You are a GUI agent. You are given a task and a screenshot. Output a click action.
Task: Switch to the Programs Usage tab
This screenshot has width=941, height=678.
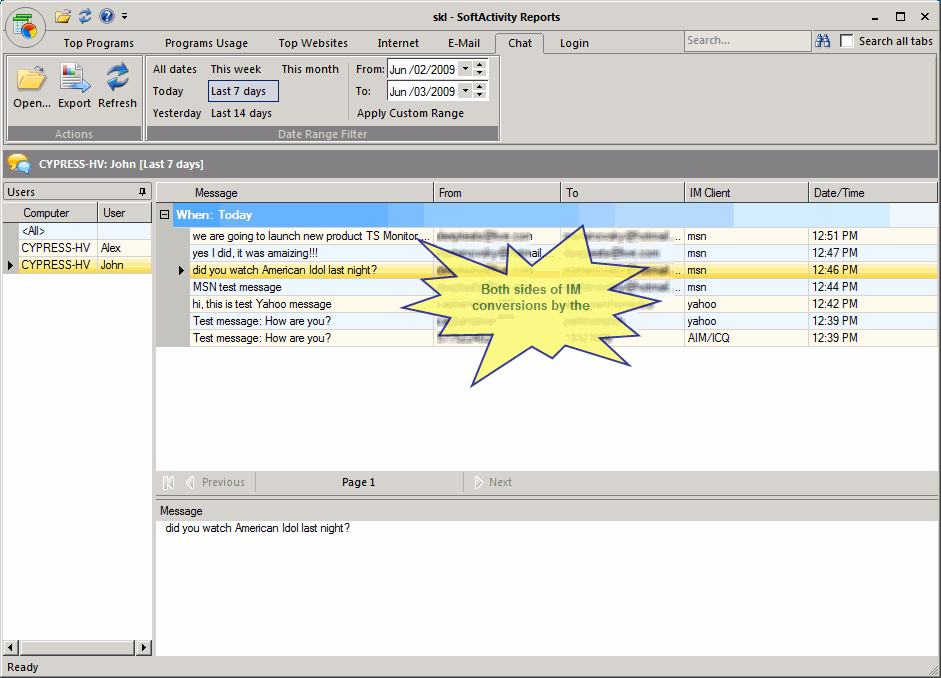pos(206,43)
